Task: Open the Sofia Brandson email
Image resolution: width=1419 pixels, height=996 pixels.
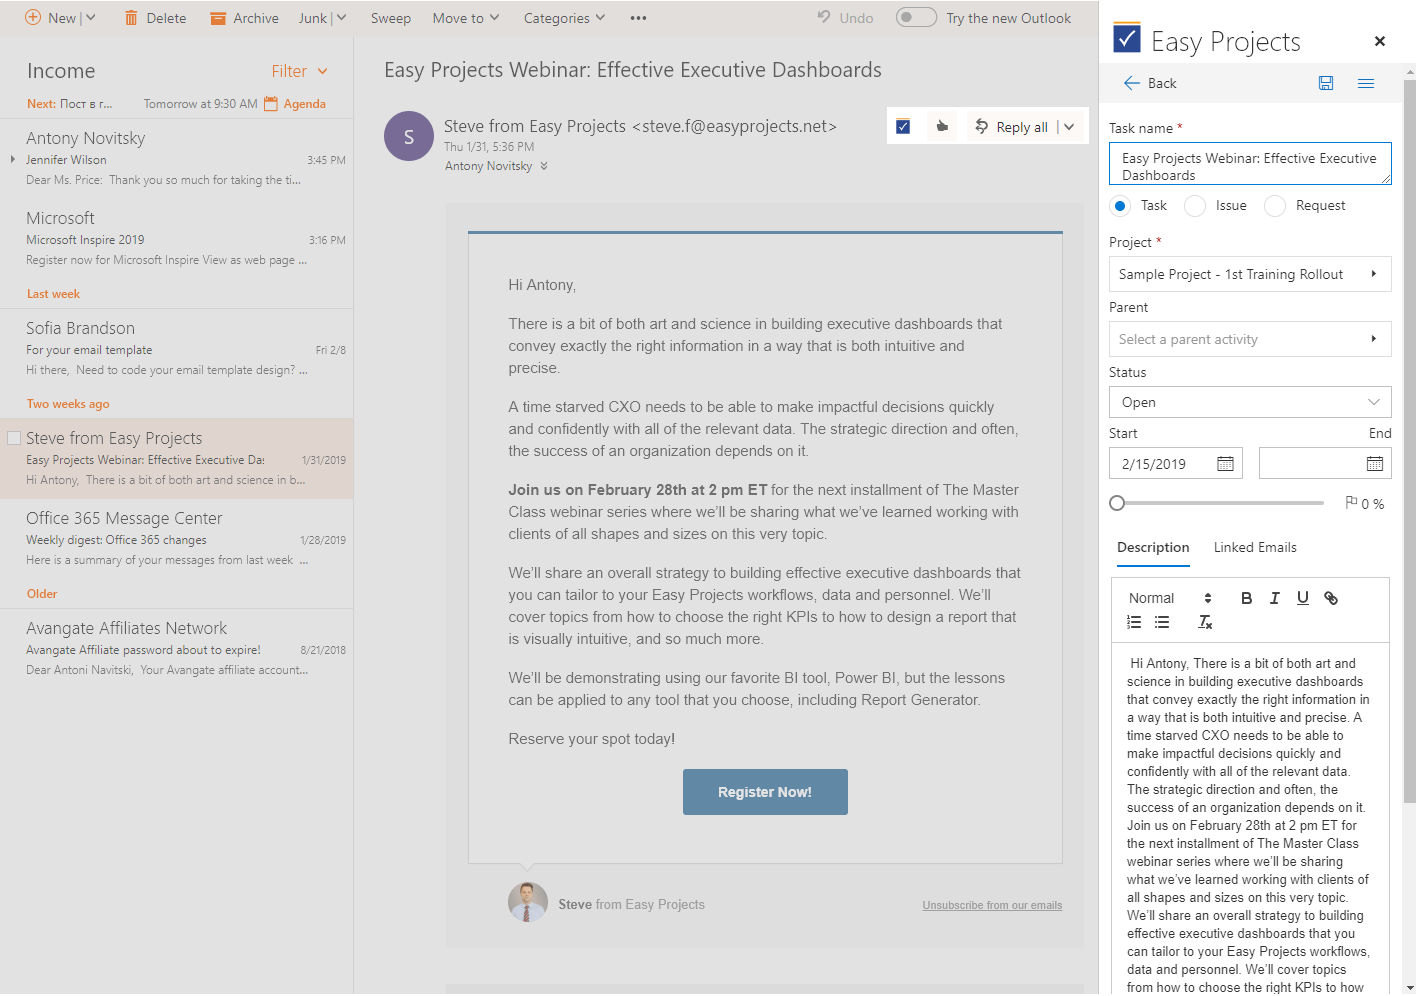Action: [176, 348]
